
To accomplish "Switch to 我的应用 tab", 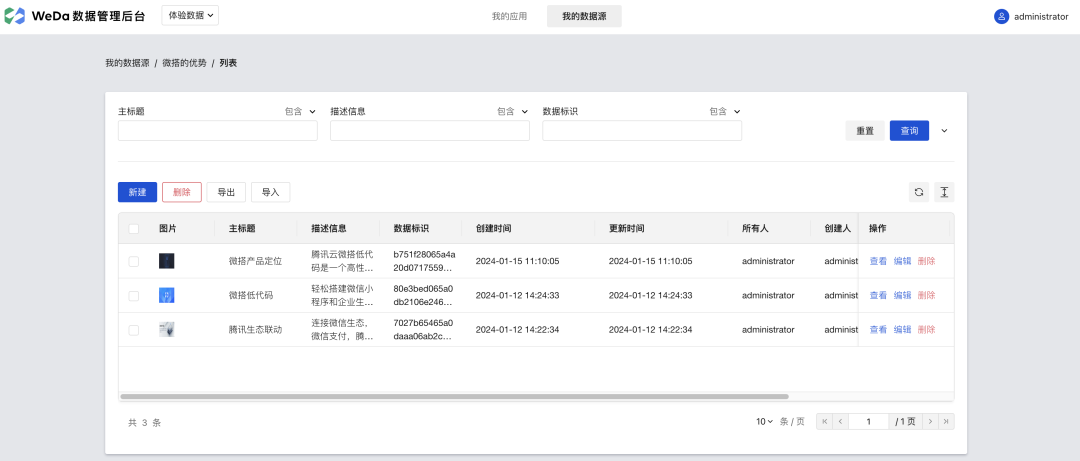I will pos(510,16).
